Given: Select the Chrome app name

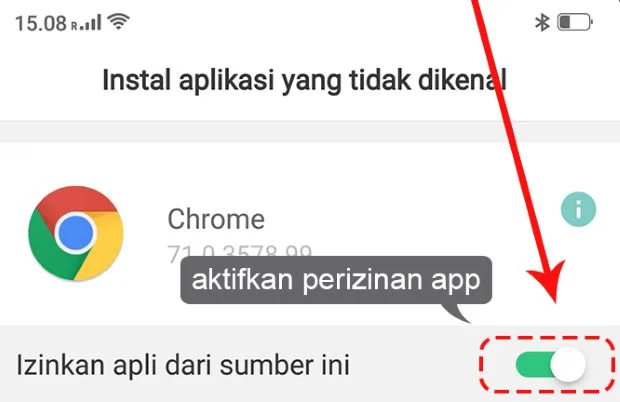Looking at the screenshot, I should (216, 219).
